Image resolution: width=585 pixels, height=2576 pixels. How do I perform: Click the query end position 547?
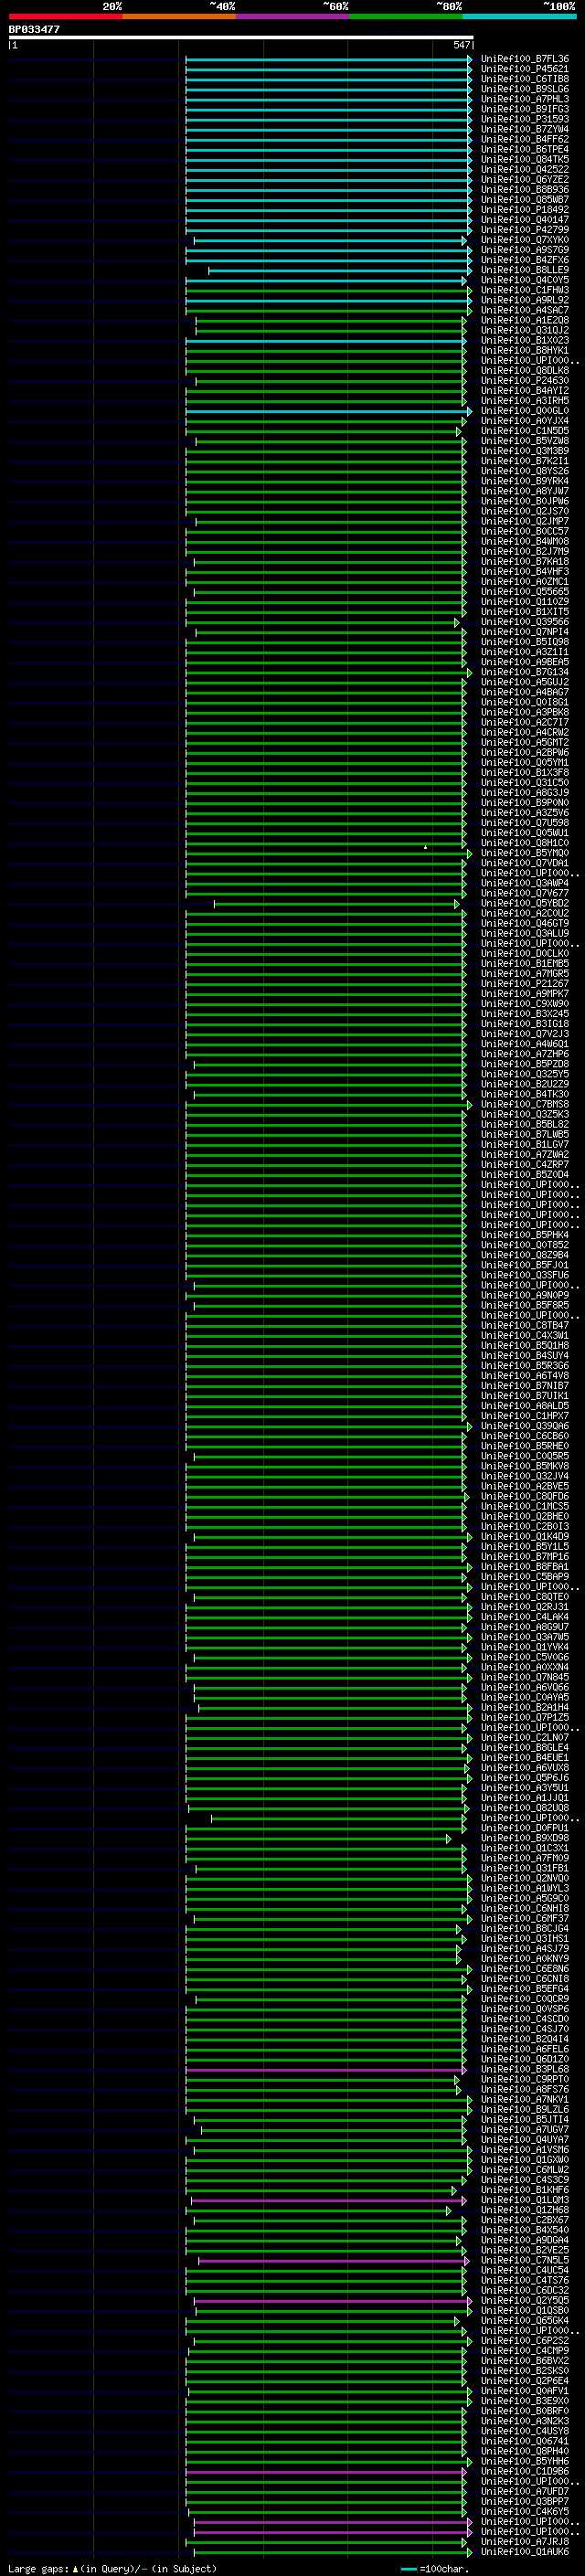tap(461, 45)
